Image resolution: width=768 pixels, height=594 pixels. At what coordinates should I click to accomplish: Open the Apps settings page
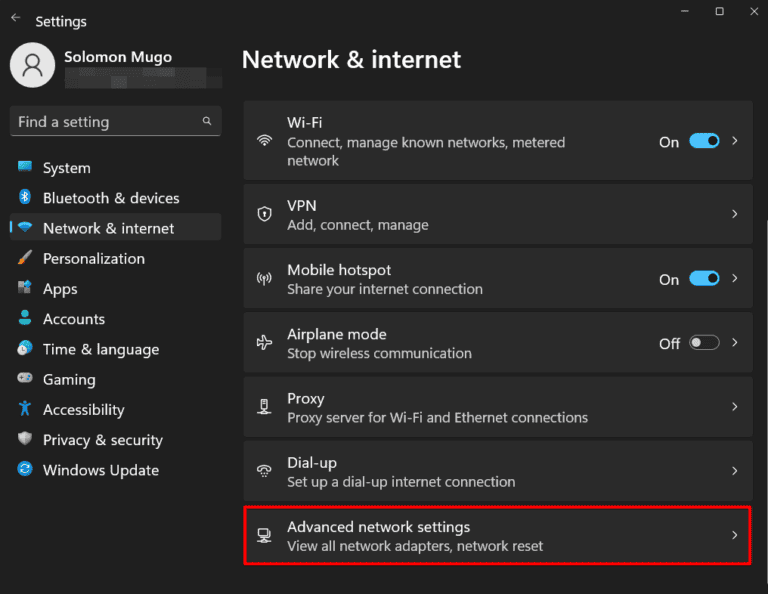60,289
